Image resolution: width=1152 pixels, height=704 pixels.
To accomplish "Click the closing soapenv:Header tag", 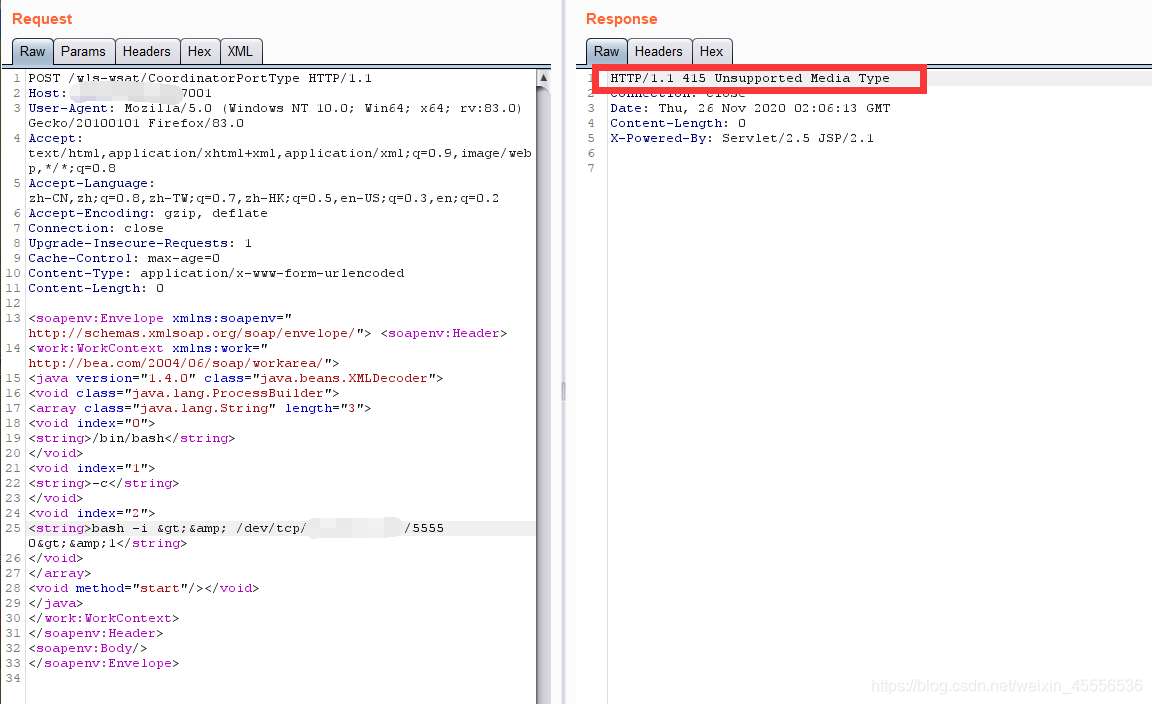I will (96, 633).
